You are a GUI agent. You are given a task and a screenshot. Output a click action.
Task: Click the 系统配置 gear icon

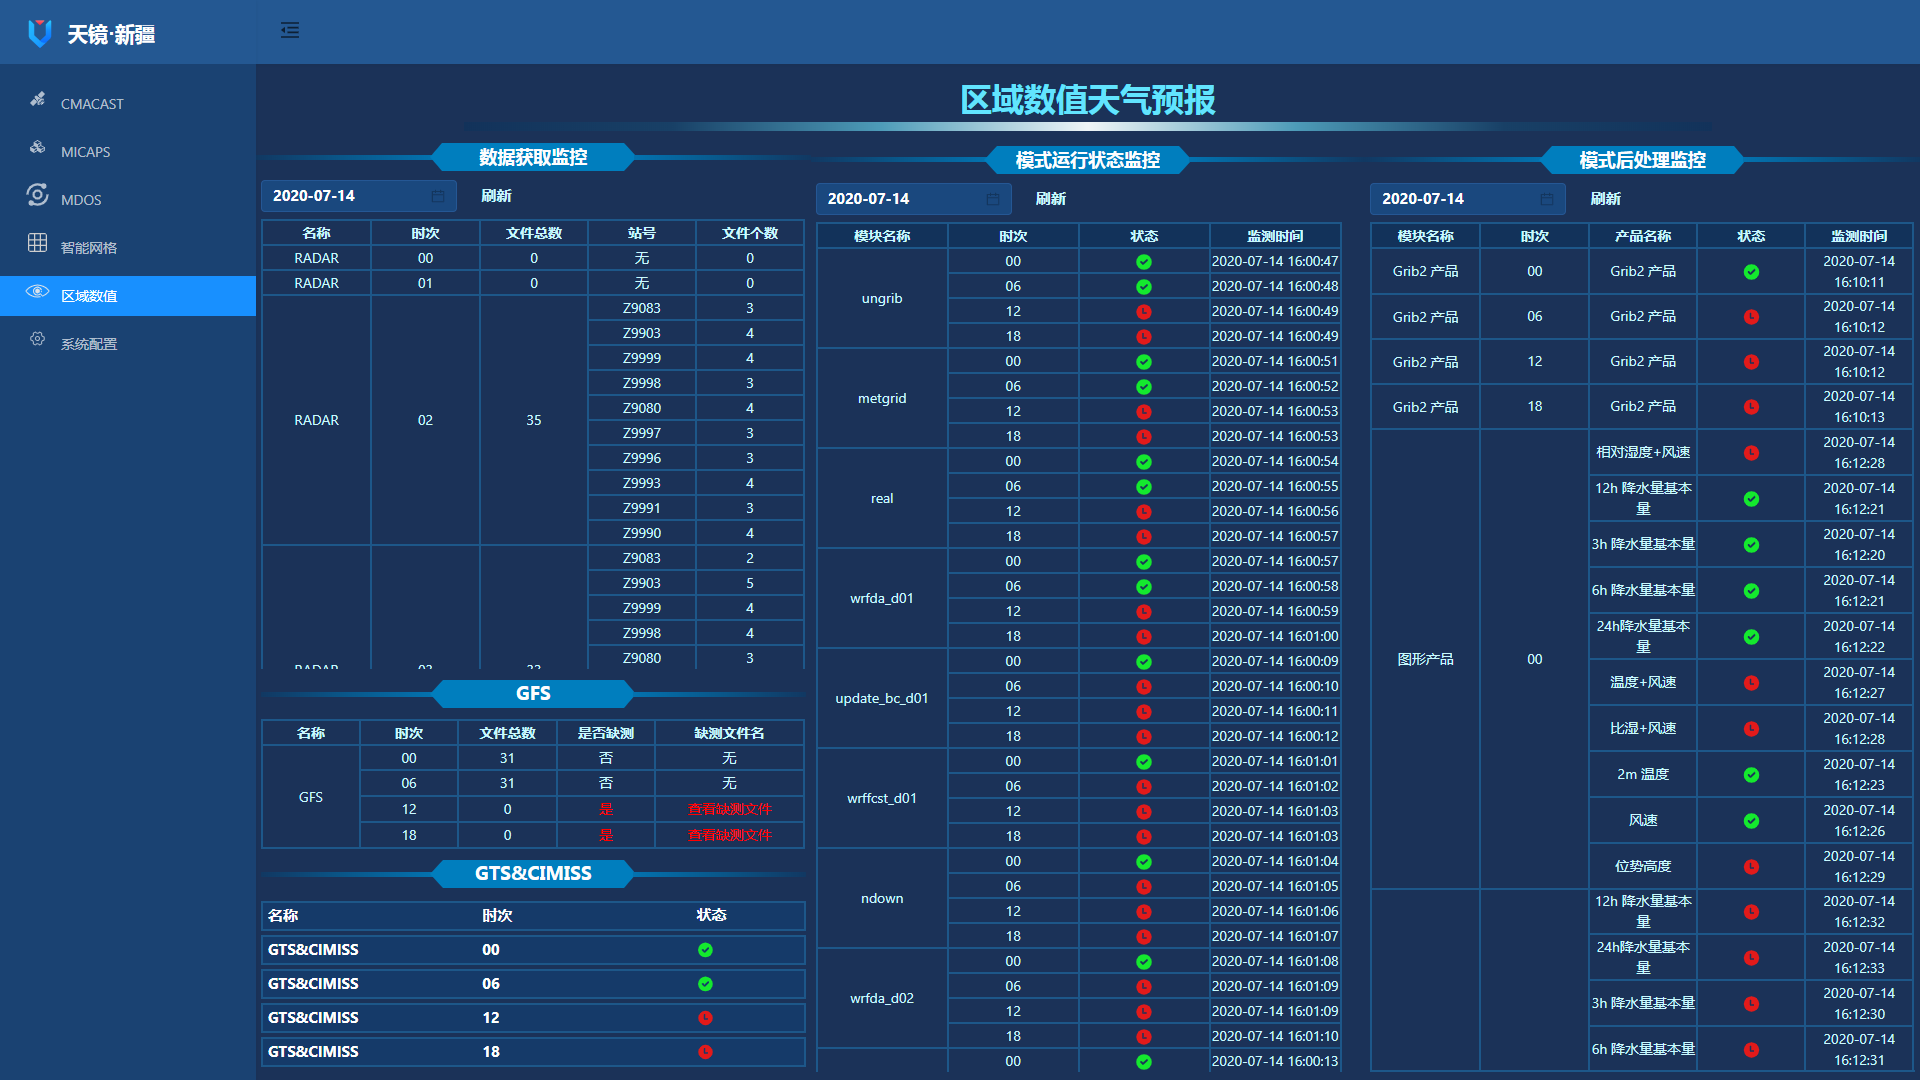38,339
